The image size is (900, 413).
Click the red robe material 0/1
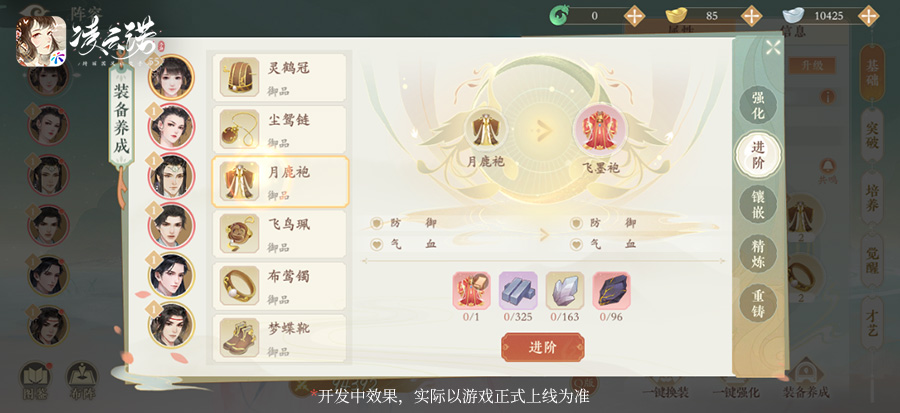click(x=471, y=291)
